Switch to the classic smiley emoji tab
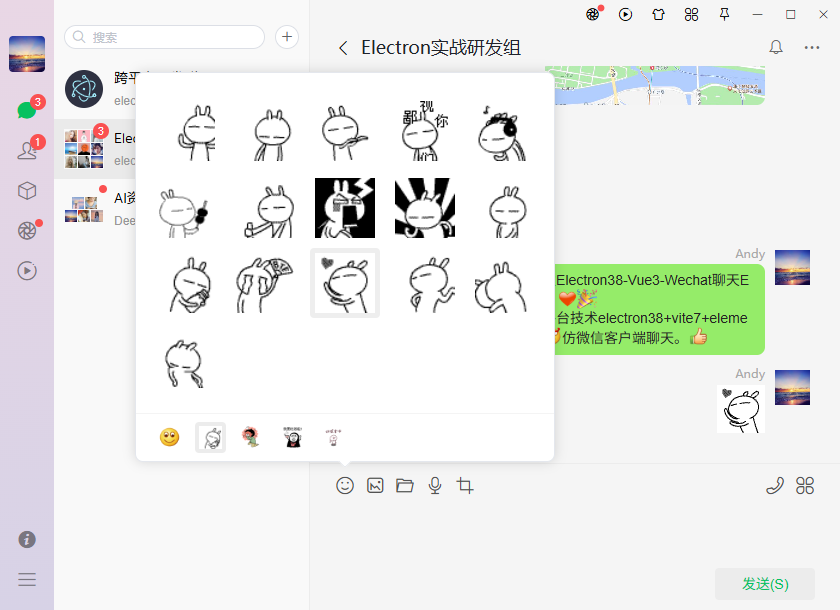 (x=169, y=437)
